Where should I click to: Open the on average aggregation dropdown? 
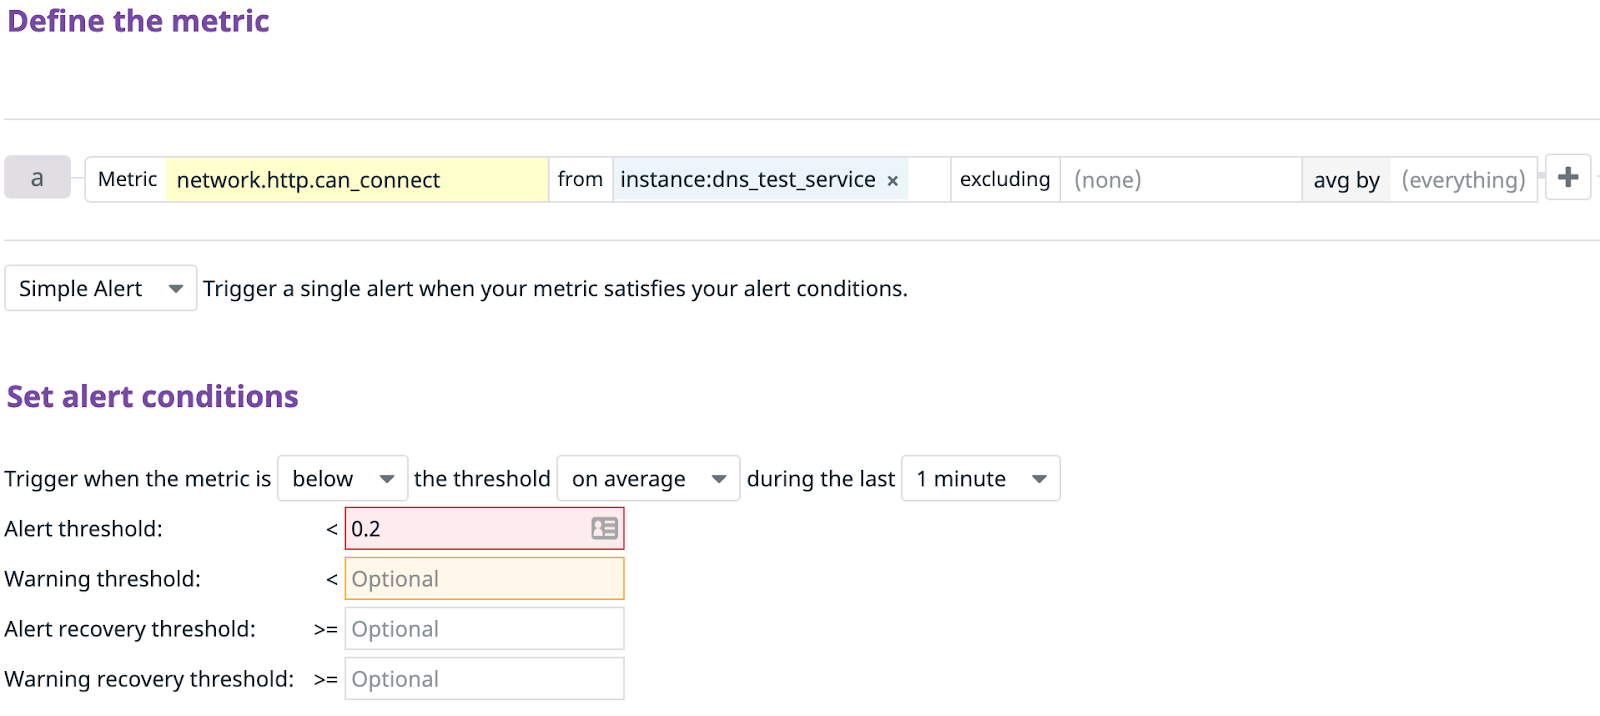648,479
